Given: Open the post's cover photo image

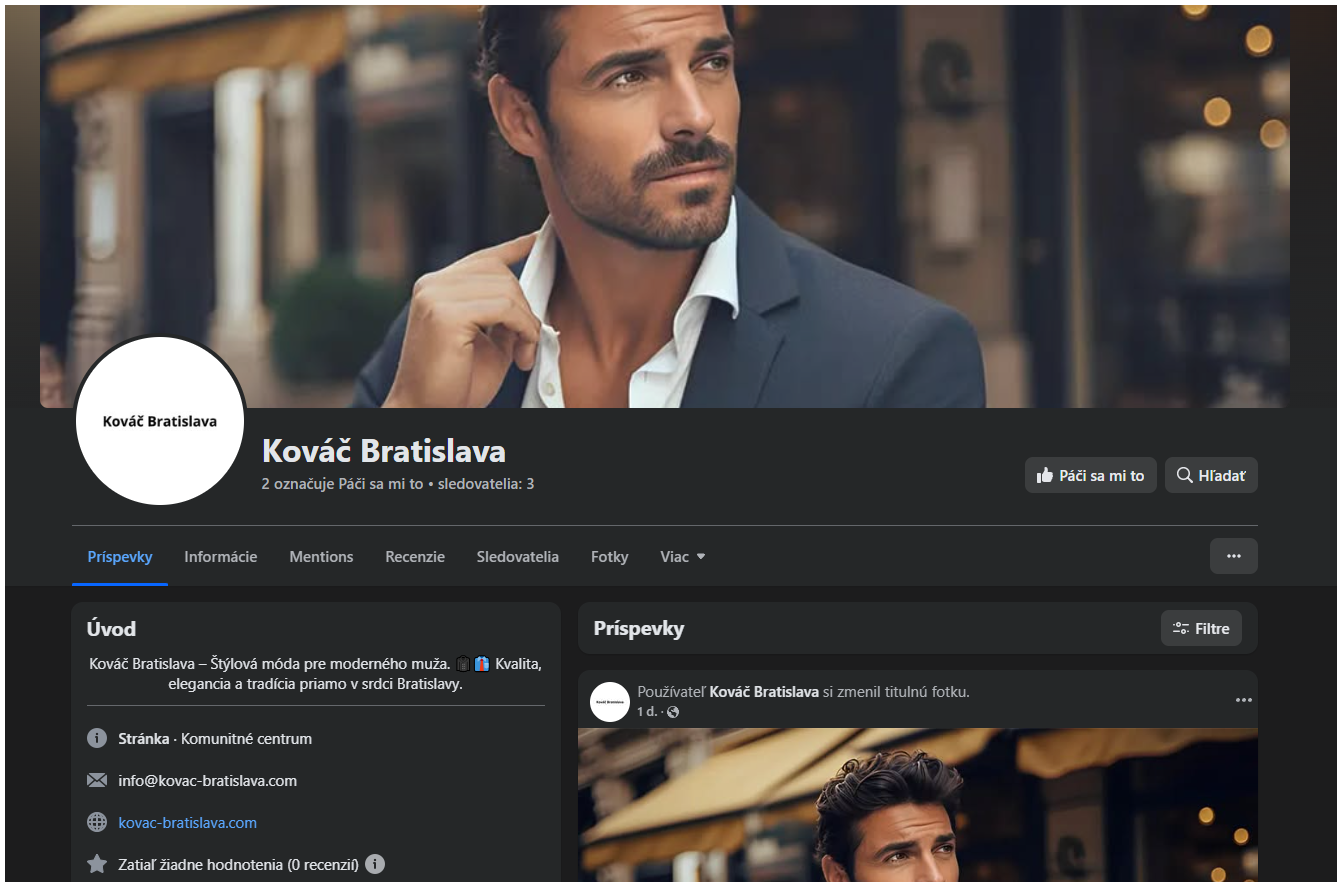Looking at the screenshot, I should click(x=918, y=807).
